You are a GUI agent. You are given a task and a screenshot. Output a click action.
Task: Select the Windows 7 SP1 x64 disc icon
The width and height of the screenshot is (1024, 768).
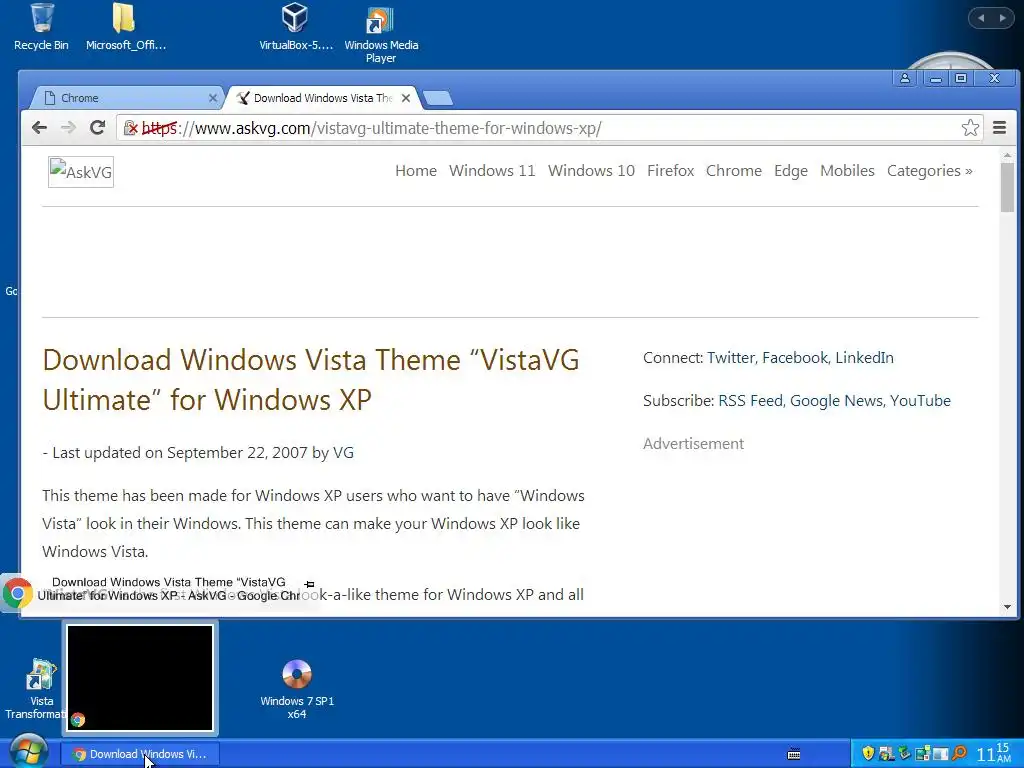(x=296, y=690)
